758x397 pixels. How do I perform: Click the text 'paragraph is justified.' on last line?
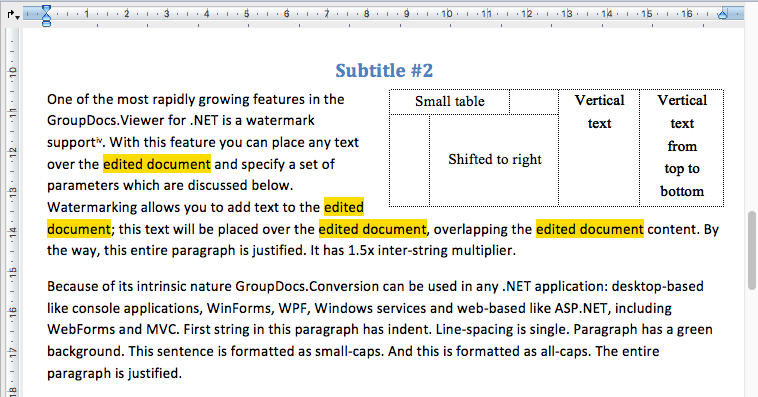tap(114, 373)
